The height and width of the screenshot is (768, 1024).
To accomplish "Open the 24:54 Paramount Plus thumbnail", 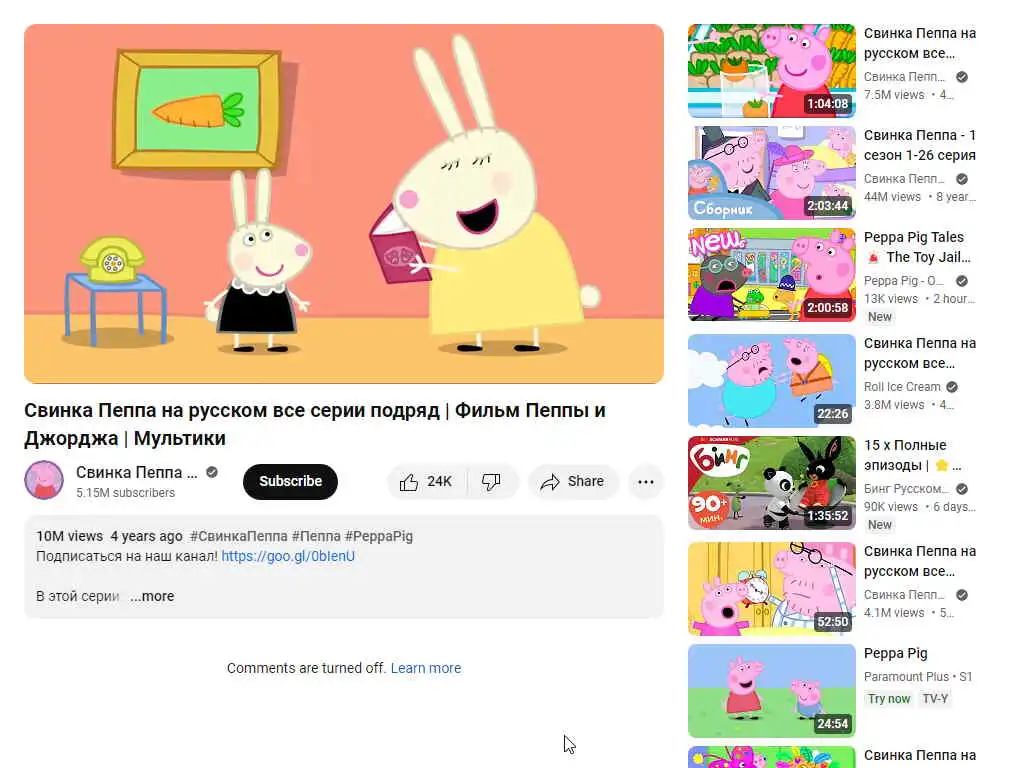I will pos(771,691).
